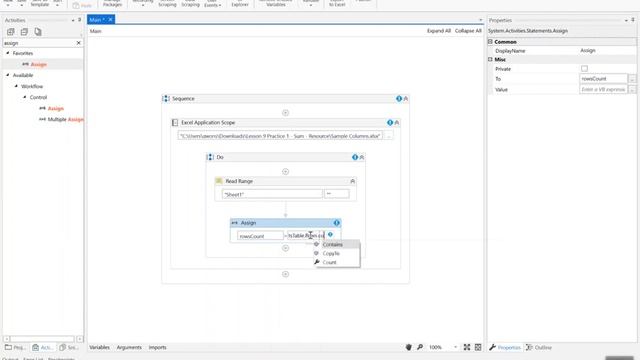
Task: Click the rowsCount field in Assign activity
Action: (260, 236)
